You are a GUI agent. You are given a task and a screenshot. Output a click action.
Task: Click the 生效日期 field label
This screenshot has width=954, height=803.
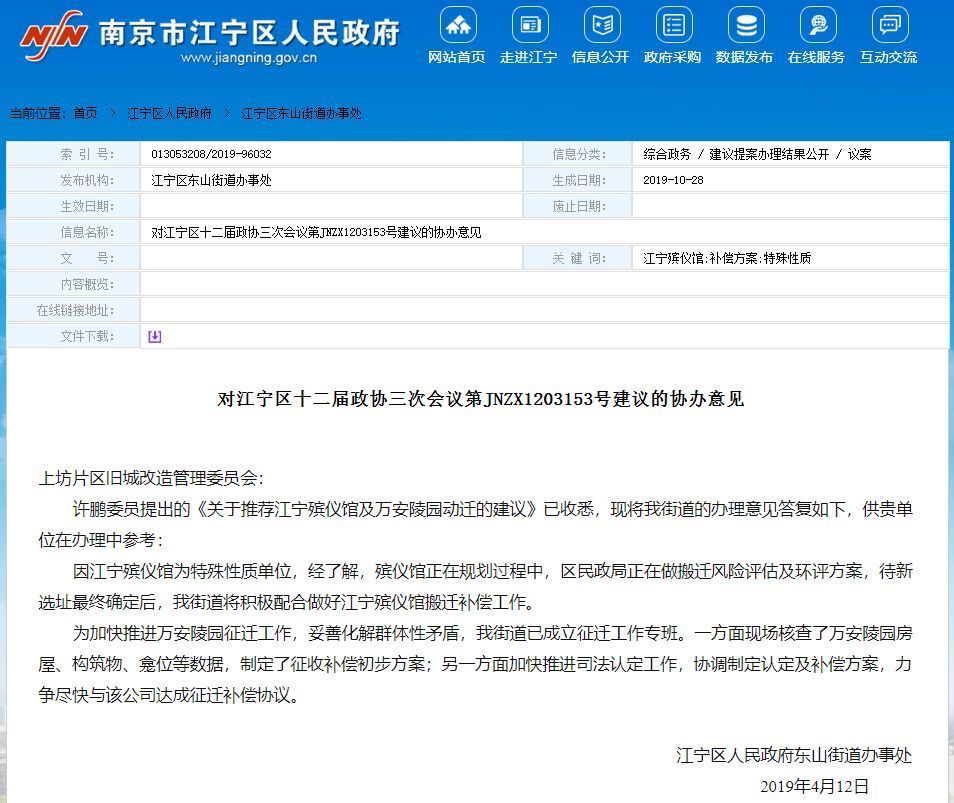click(87, 207)
